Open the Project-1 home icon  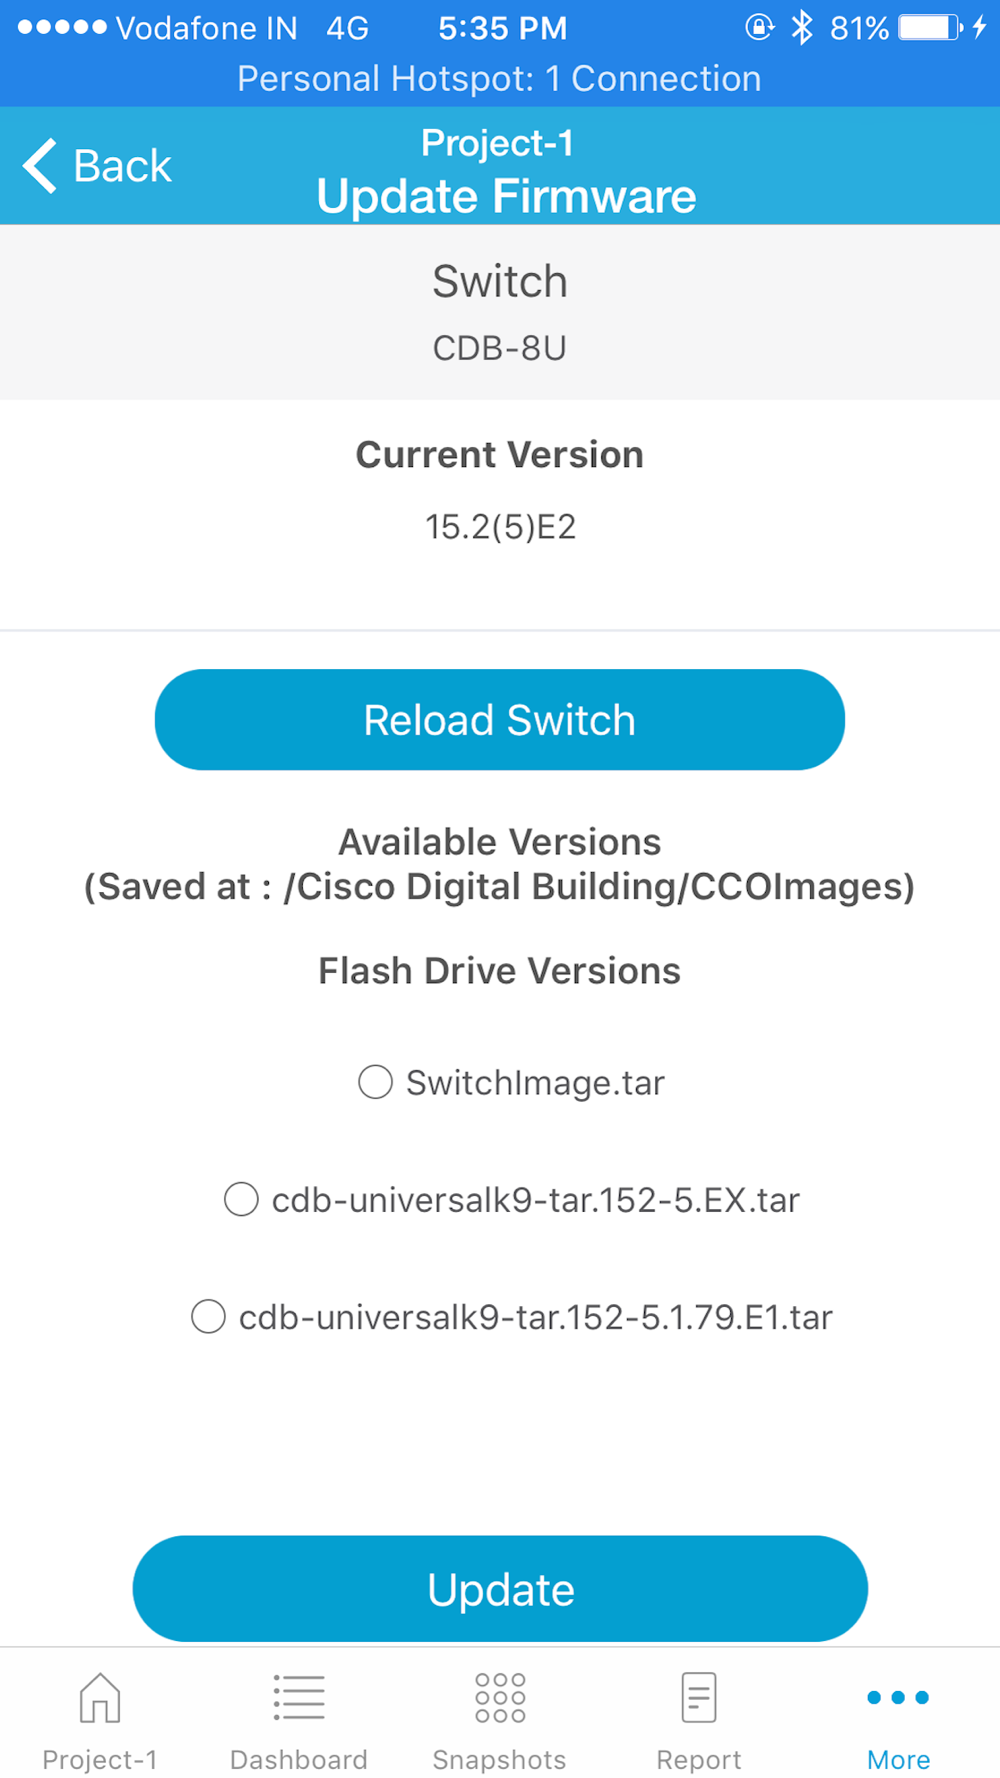click(100, 1698)
